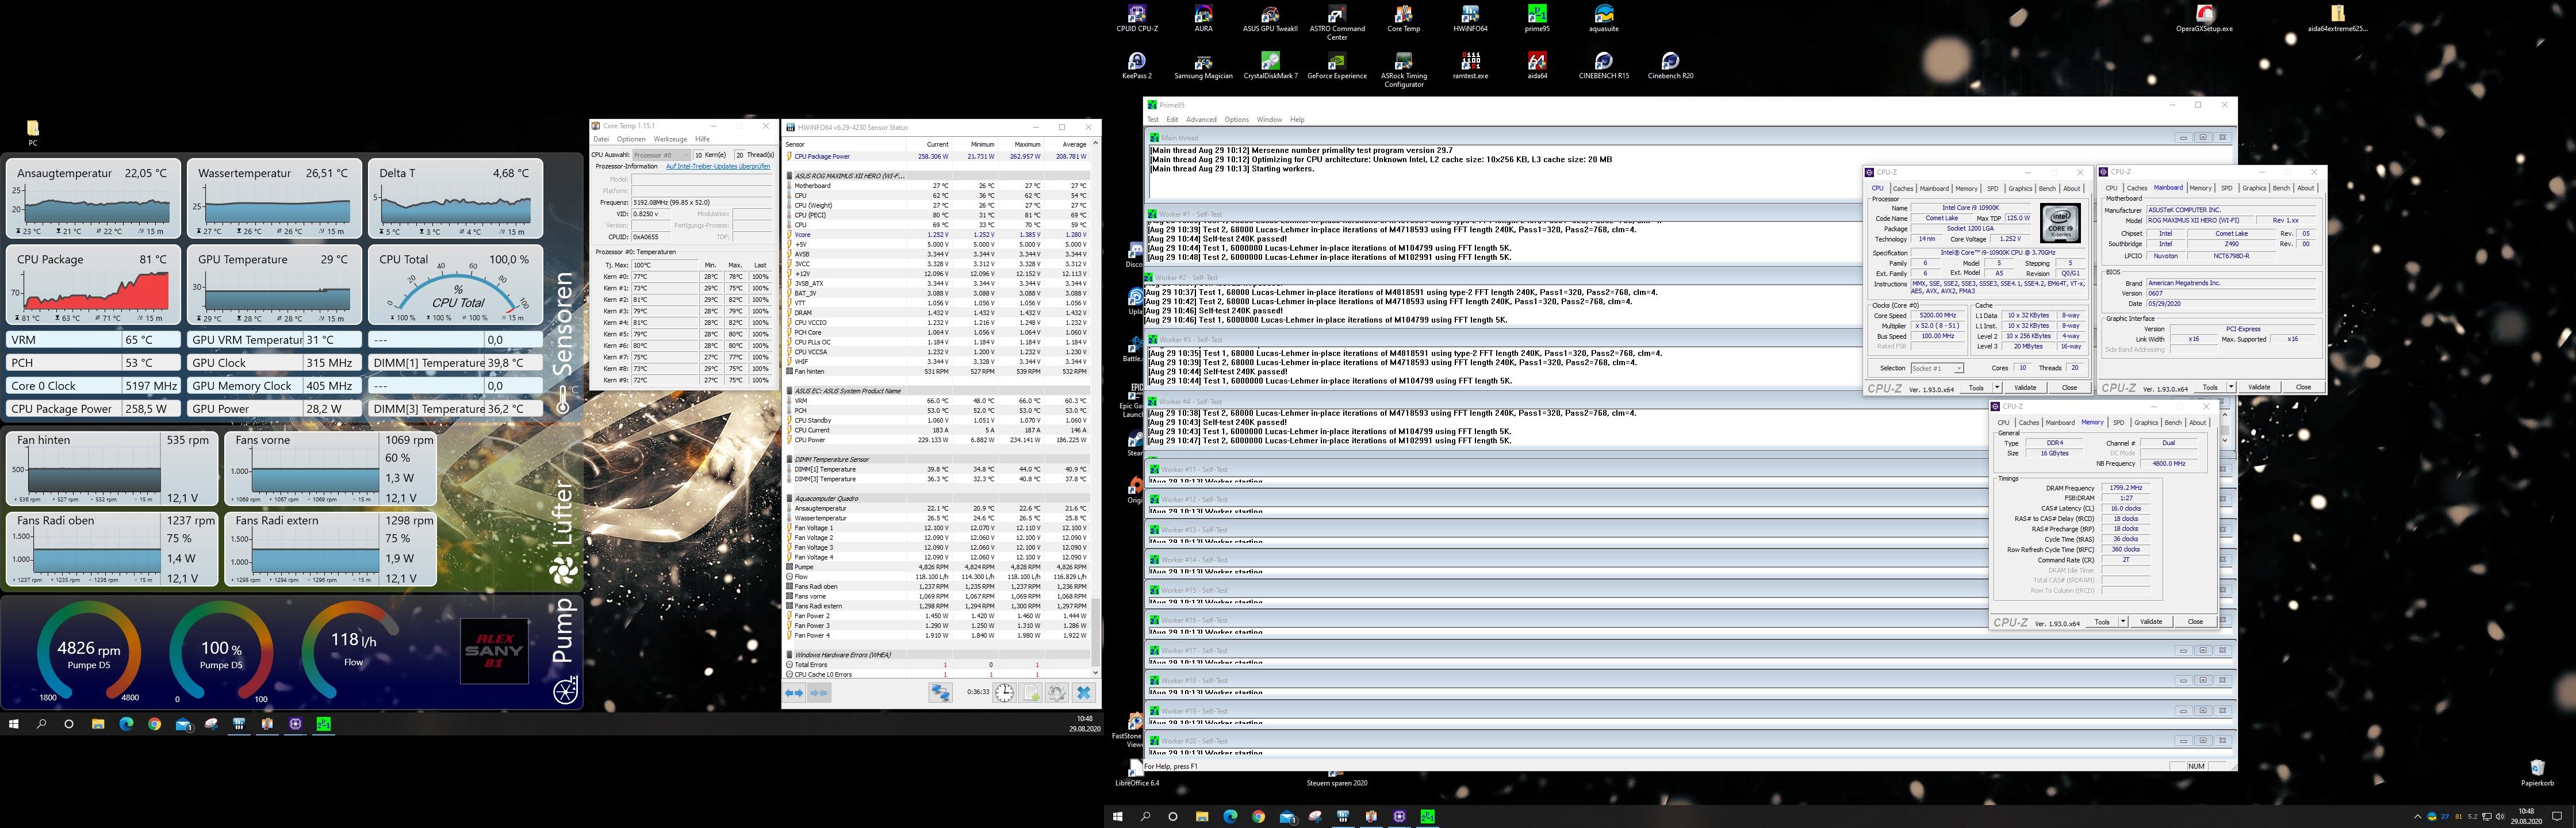This screenshot has width=2576, height=828.
Task: Start HWiNFO logging sheet icon
Action: click(1031, 692)
